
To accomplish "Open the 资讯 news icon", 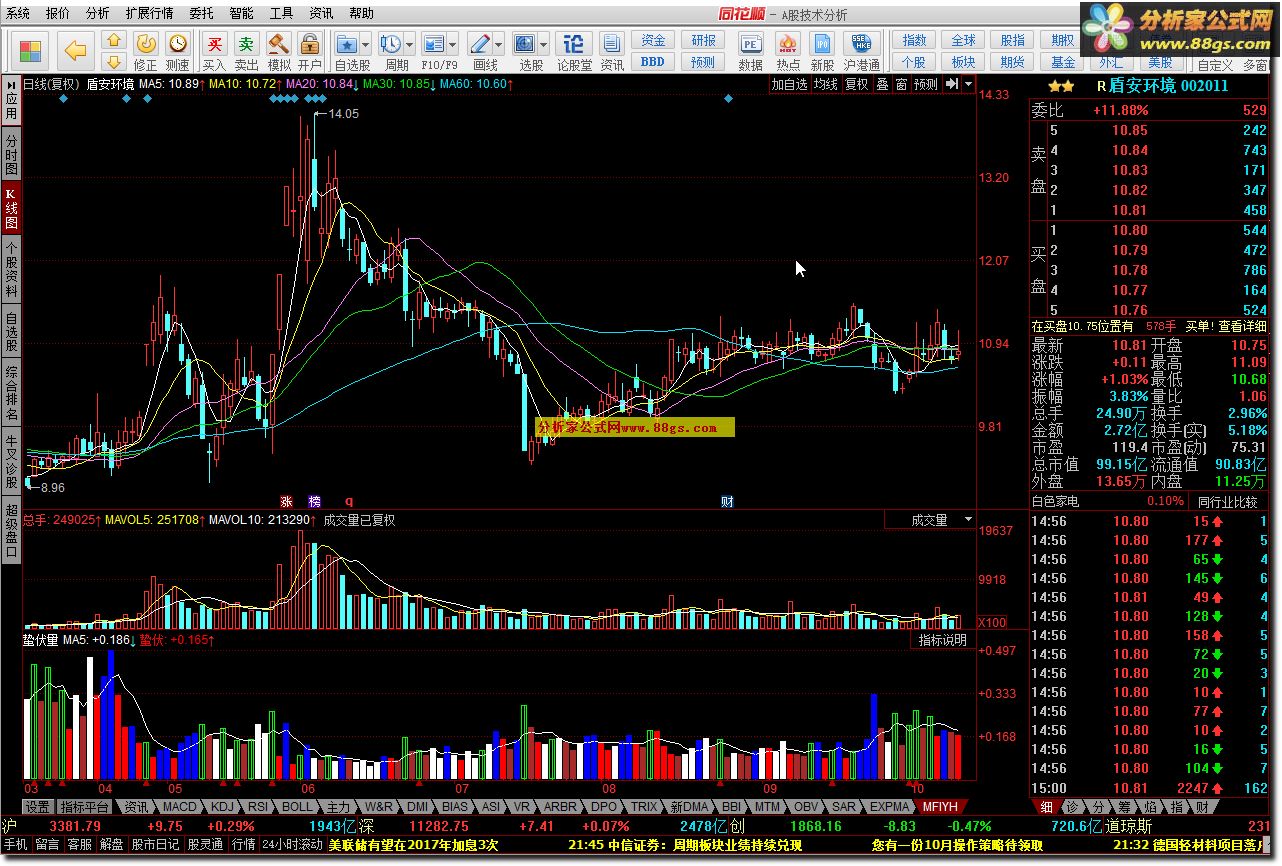I will click(x=612, y=44).
